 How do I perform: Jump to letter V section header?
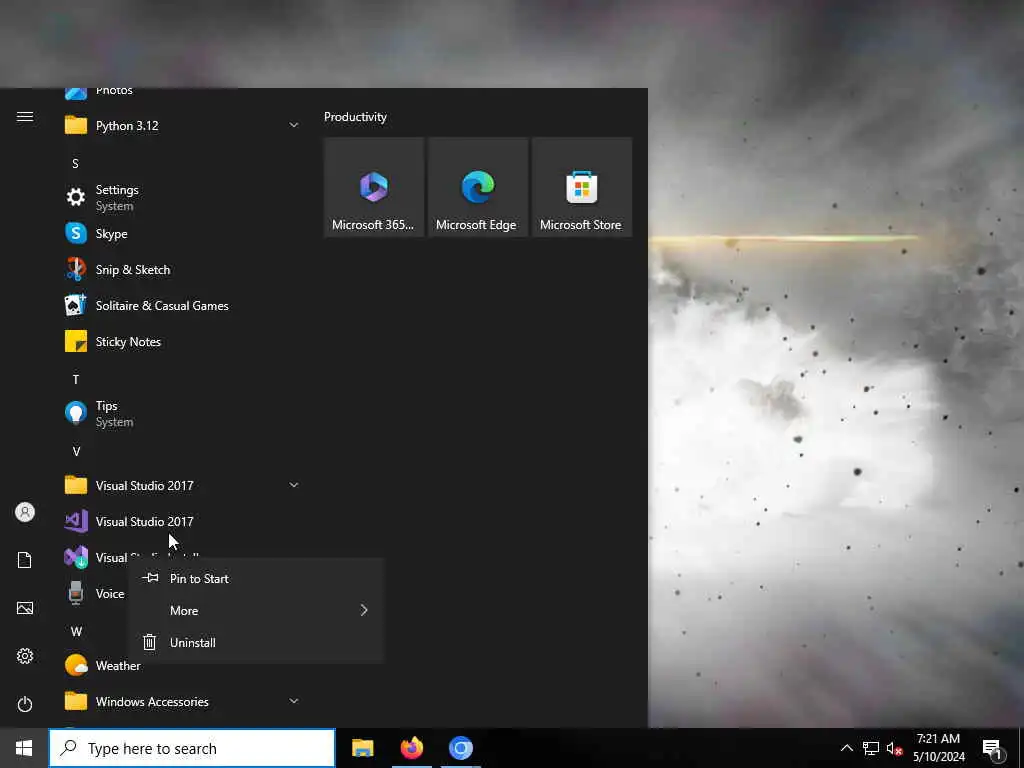(76, 451)
